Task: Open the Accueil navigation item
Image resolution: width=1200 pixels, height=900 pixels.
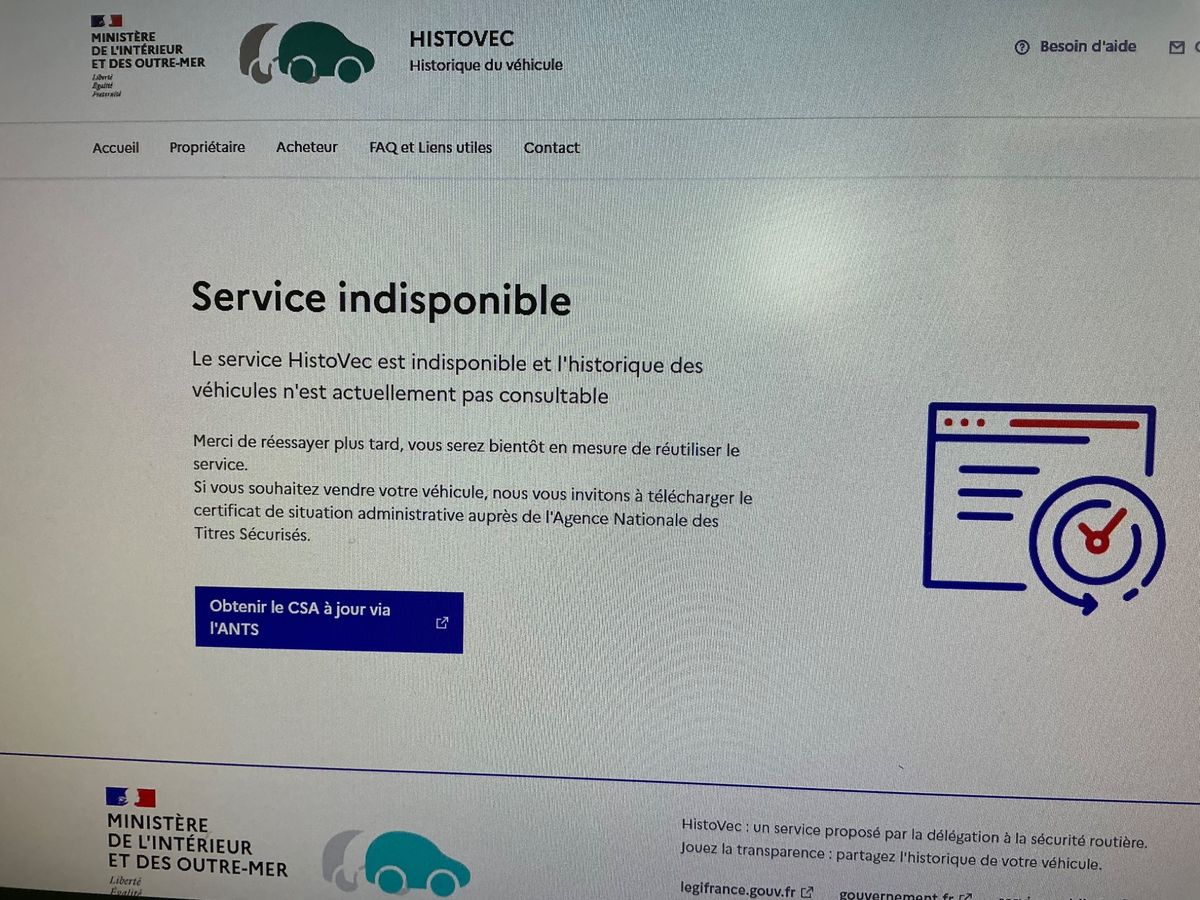Action: [x=116, y=148]
